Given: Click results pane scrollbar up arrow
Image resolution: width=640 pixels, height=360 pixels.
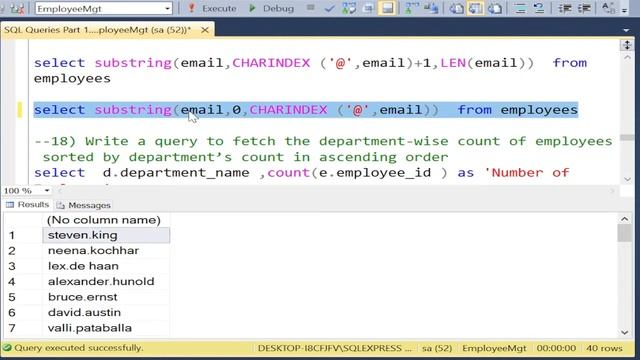Looking at the screenshot, I should pyautogui.click(x=624, y=219).
